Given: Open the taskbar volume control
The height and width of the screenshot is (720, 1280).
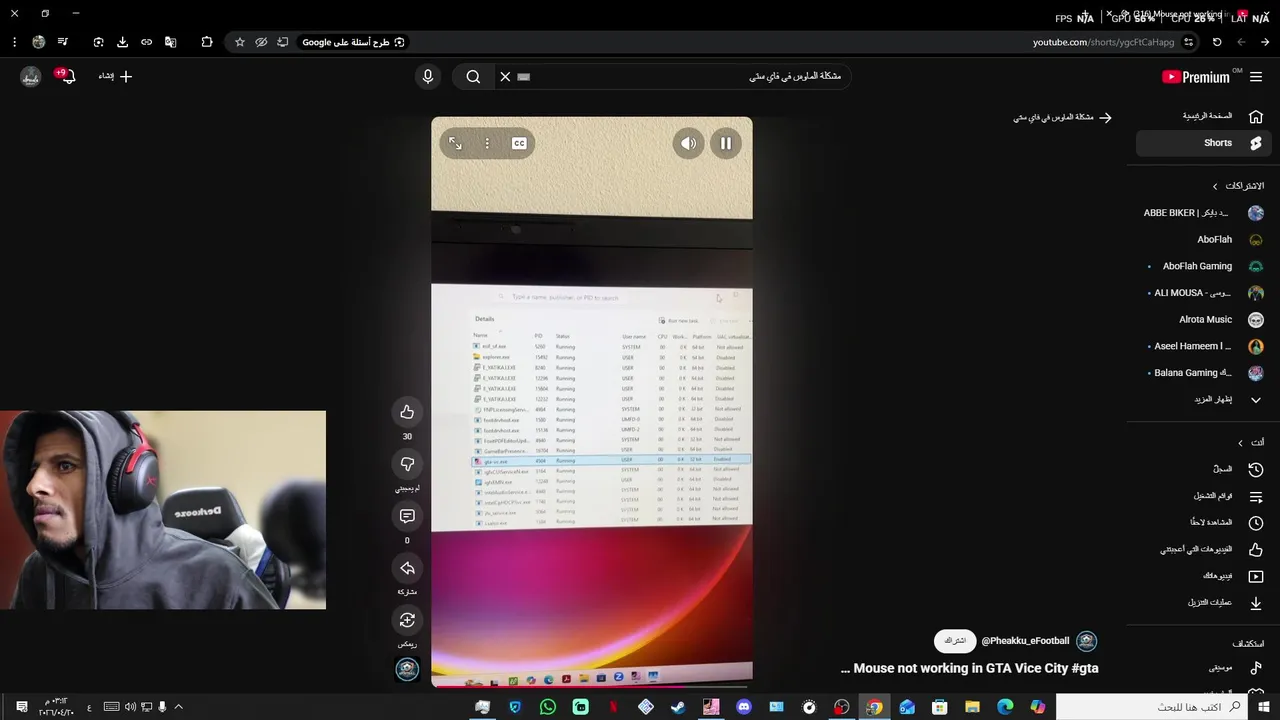Looking at the screenshot, I should point(130,707).
